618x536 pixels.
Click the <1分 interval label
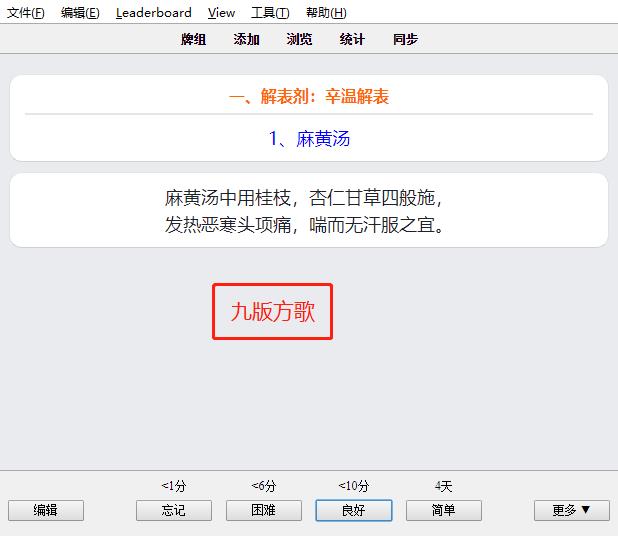[174, 486]
